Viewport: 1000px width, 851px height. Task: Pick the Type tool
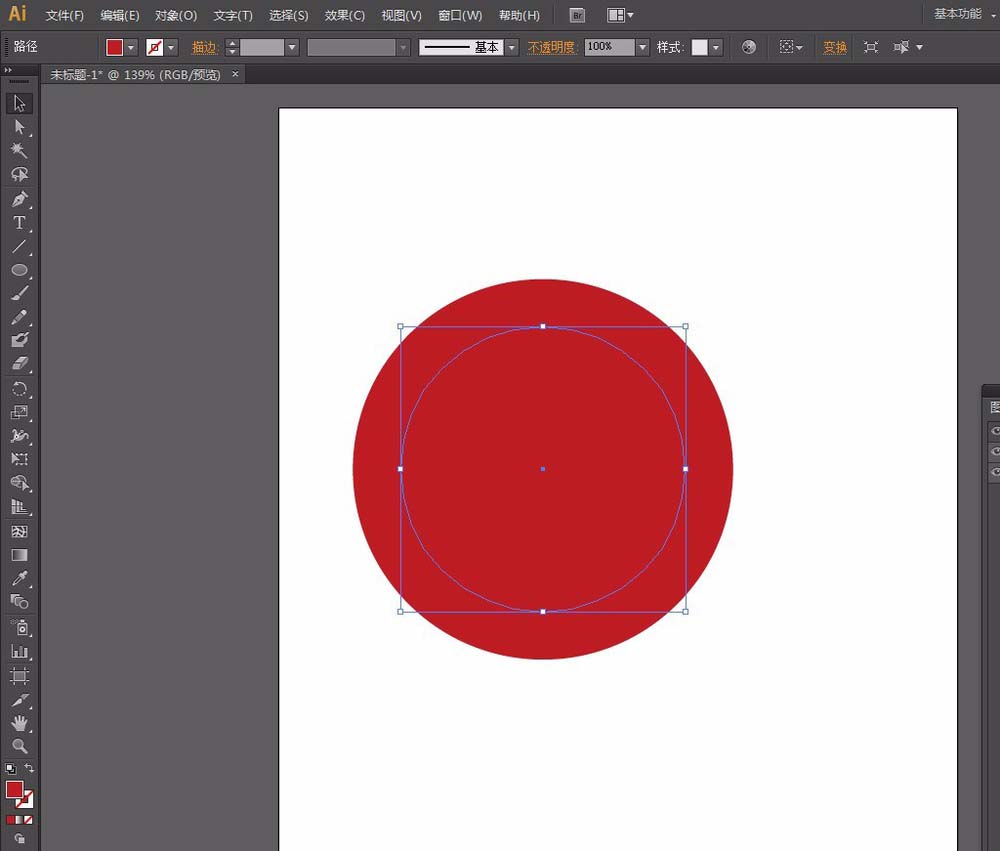tap(19, 223)
